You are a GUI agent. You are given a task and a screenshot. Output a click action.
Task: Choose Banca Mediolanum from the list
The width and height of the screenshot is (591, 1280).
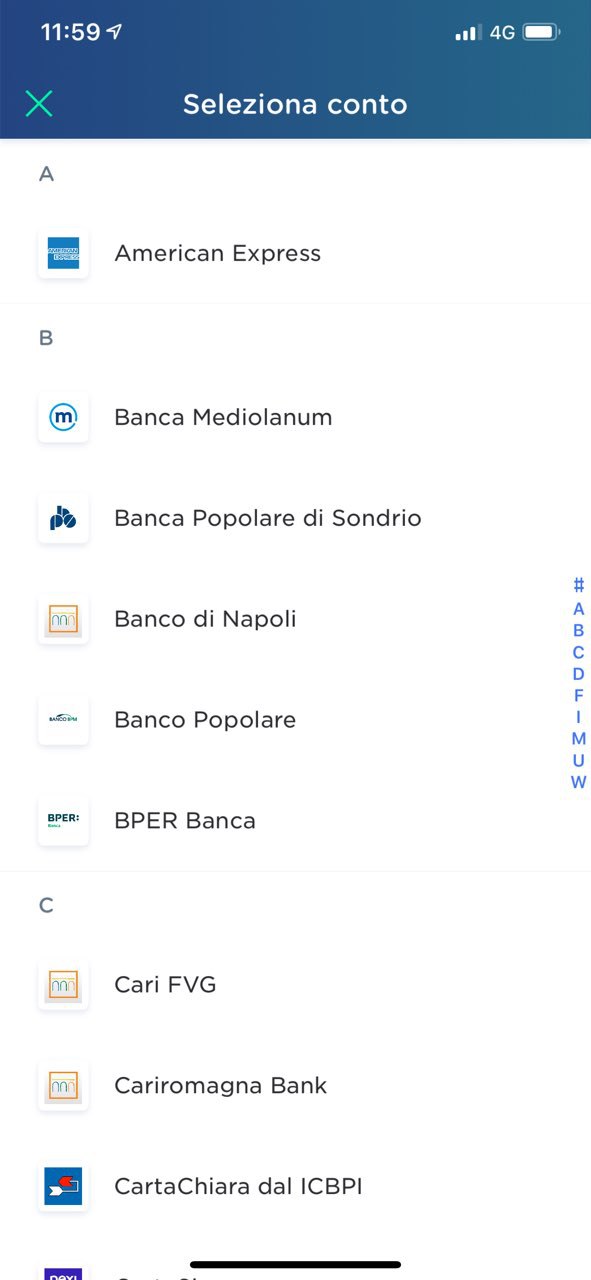295,417
